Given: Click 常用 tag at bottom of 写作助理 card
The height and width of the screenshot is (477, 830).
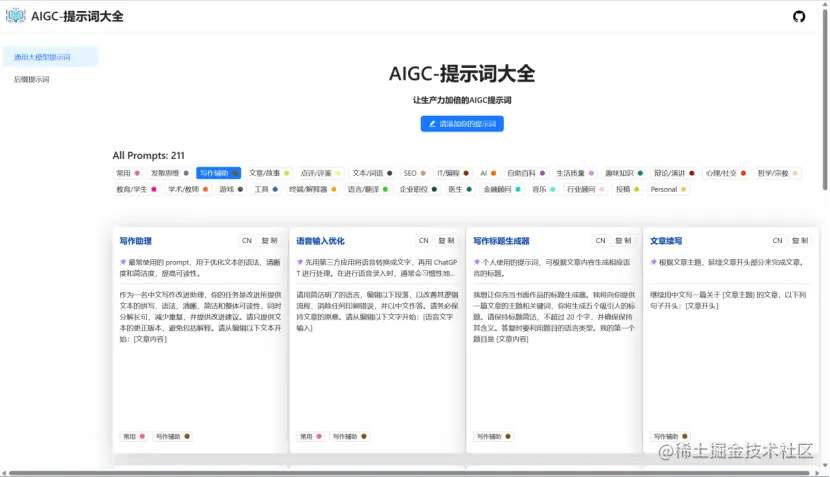Looking at the screenshot, I should coord(133,436).
